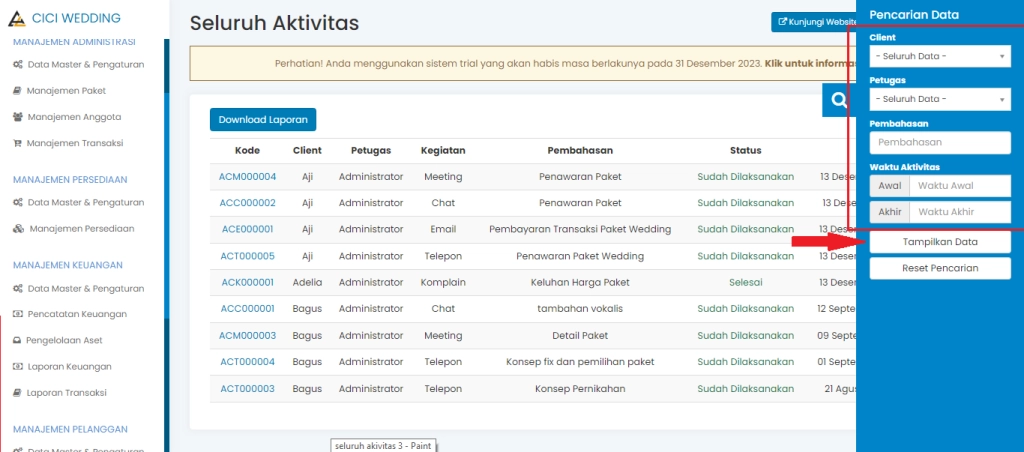The height and width of the screenshot is (452, 1024).
Task: Click the Download Laporan button
Action: [263, 119]
